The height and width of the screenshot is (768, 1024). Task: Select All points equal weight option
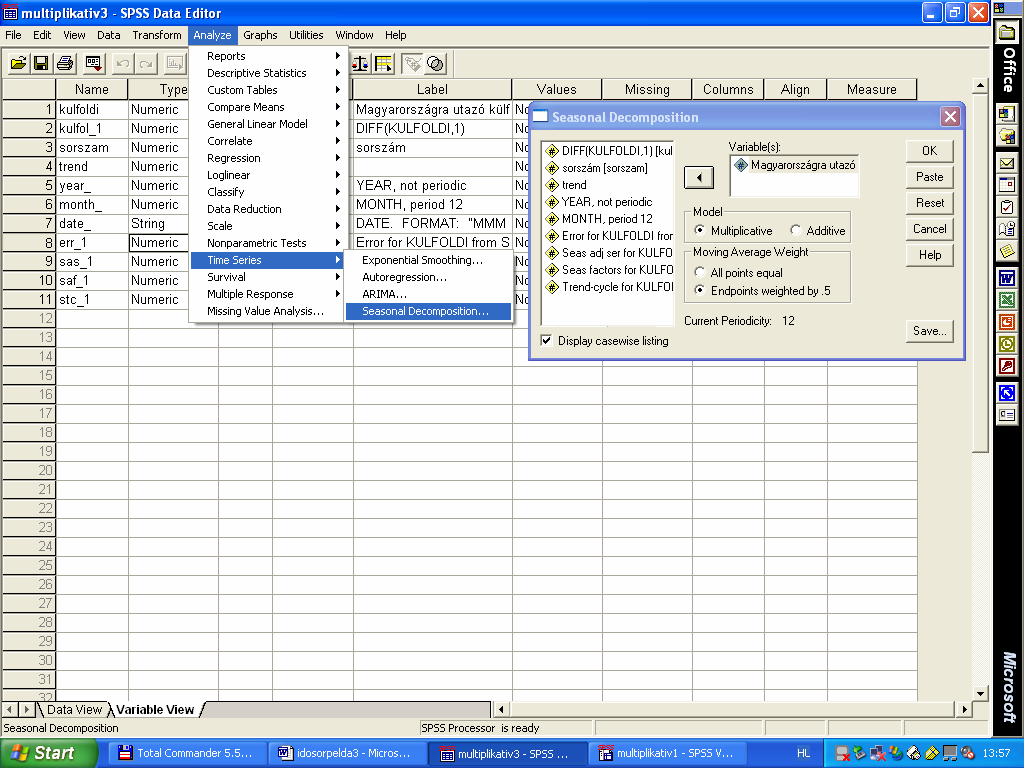[699, 272]
